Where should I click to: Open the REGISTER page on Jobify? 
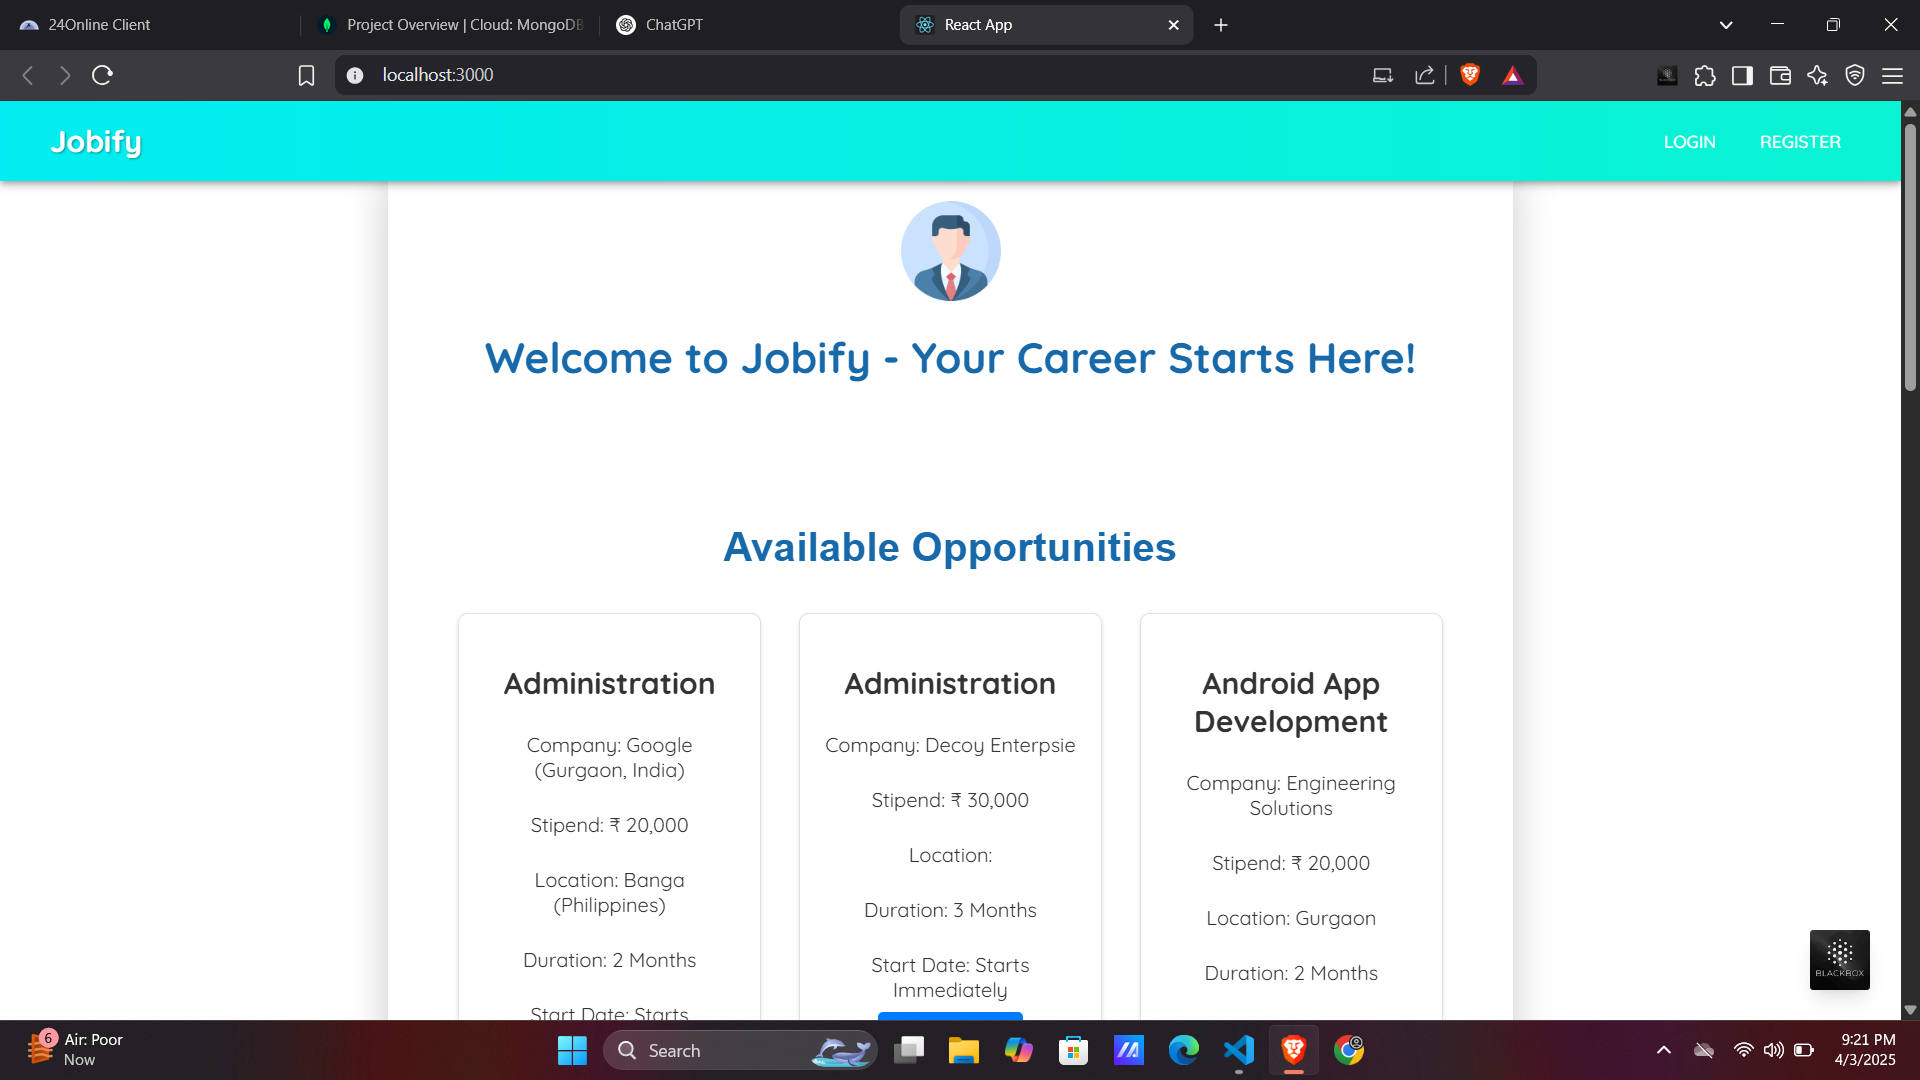pyautogui.click(x=1800, y=141)
